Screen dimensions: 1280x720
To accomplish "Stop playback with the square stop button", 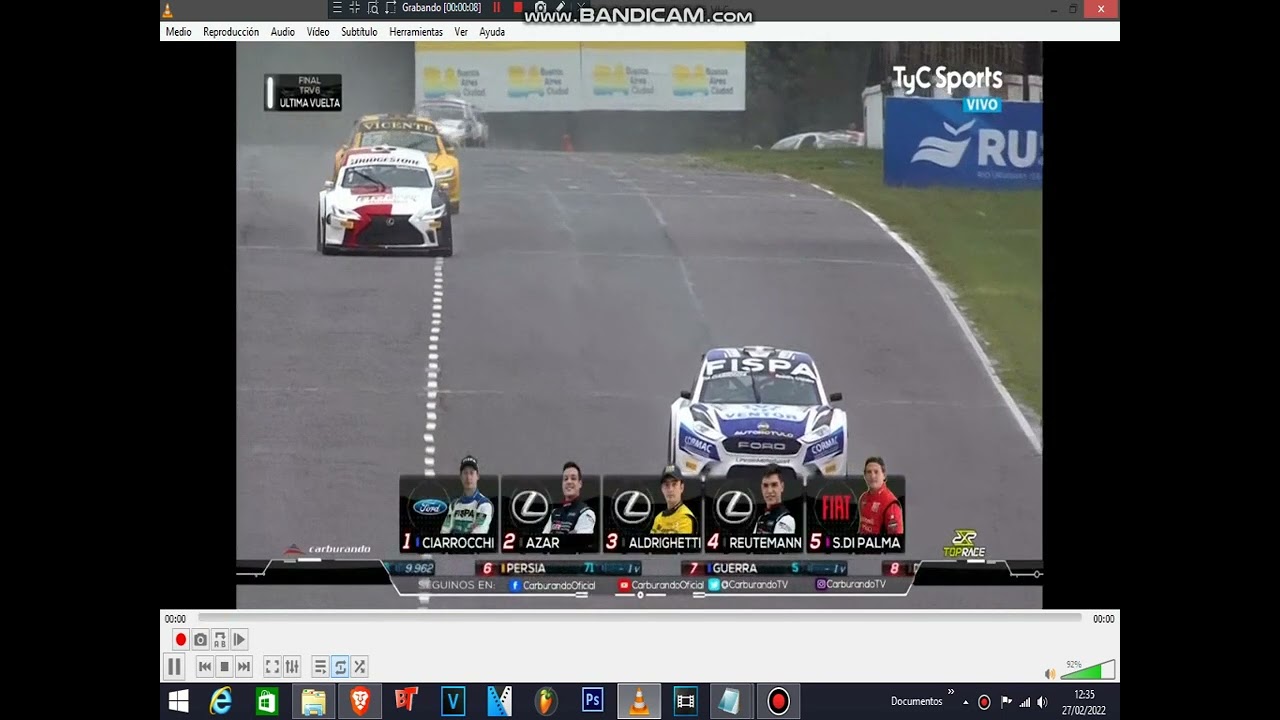I will pos(224,667).
